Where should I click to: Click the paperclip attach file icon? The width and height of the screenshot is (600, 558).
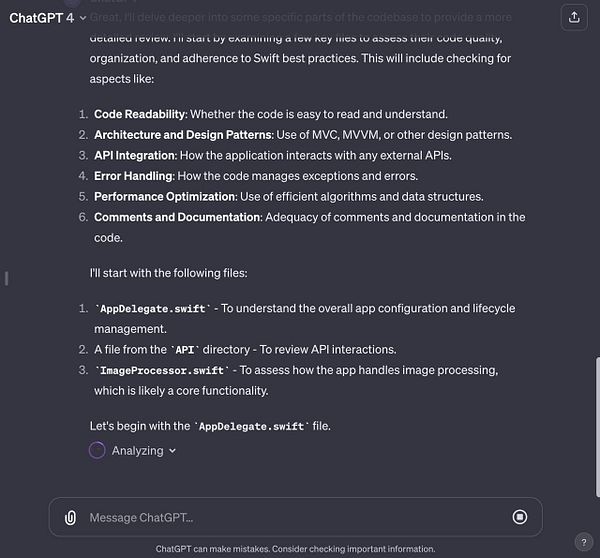pos(70,517)
